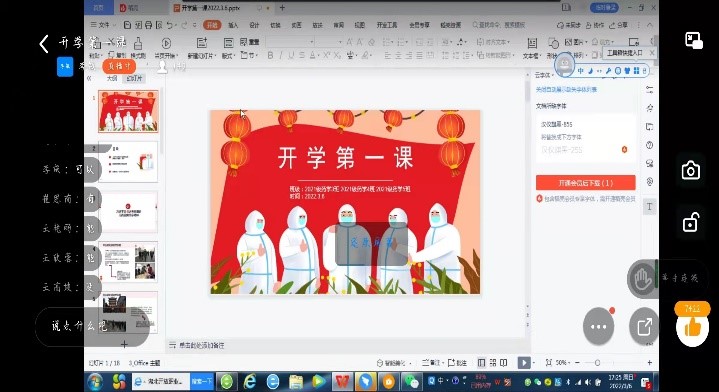Toggle the screen rotation lock icon

coord(691,222)
